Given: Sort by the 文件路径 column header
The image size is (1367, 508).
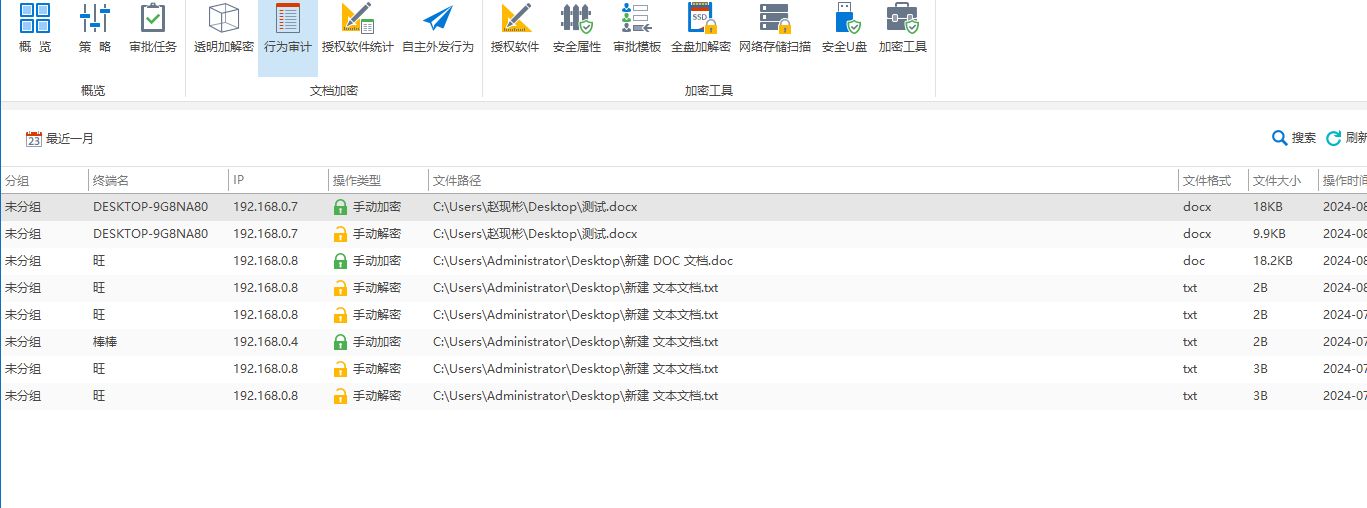Looking at the screenshot, I should click(457, 181).
